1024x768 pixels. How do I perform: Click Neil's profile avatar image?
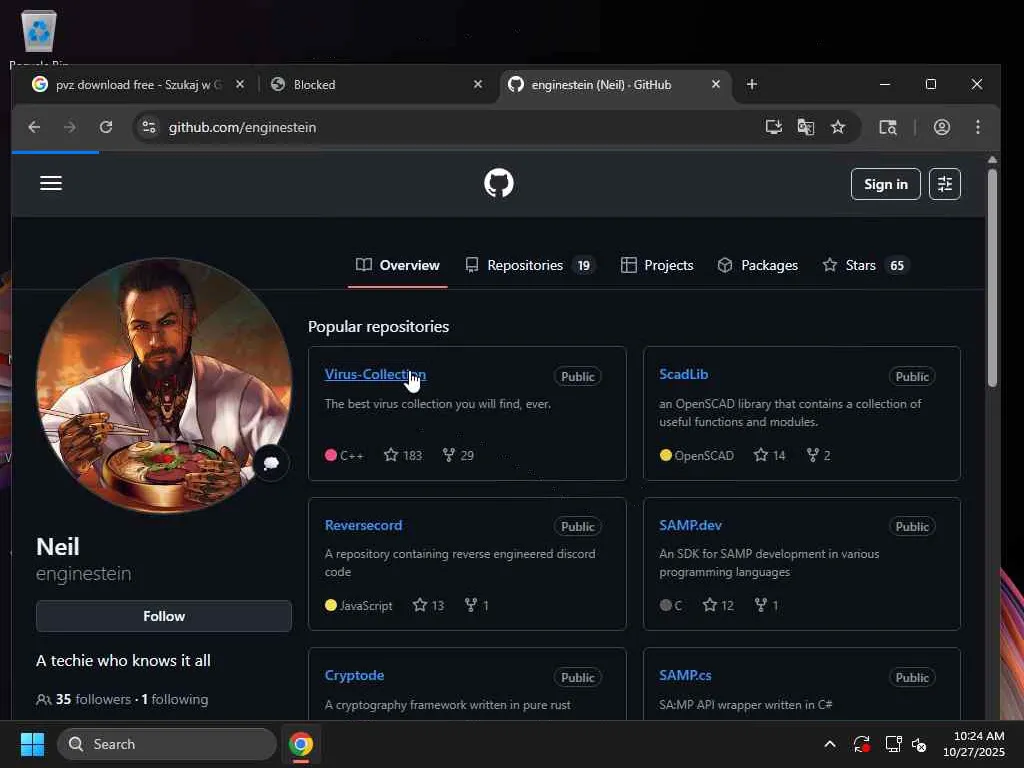pos(164,385)
